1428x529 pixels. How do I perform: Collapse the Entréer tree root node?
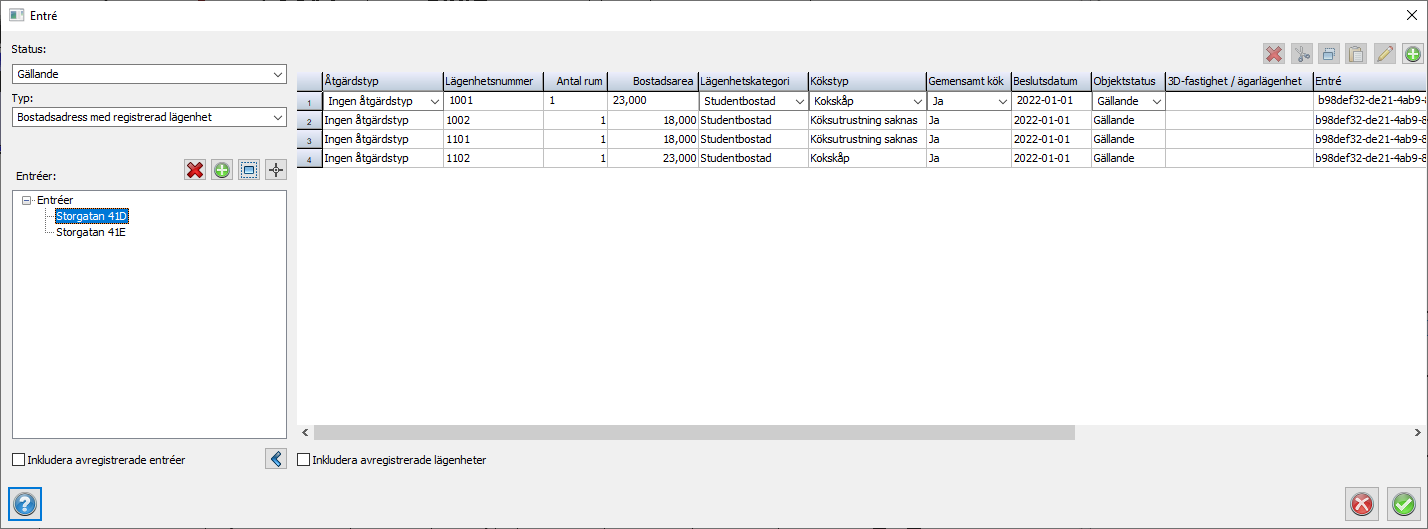pos(27,200)
